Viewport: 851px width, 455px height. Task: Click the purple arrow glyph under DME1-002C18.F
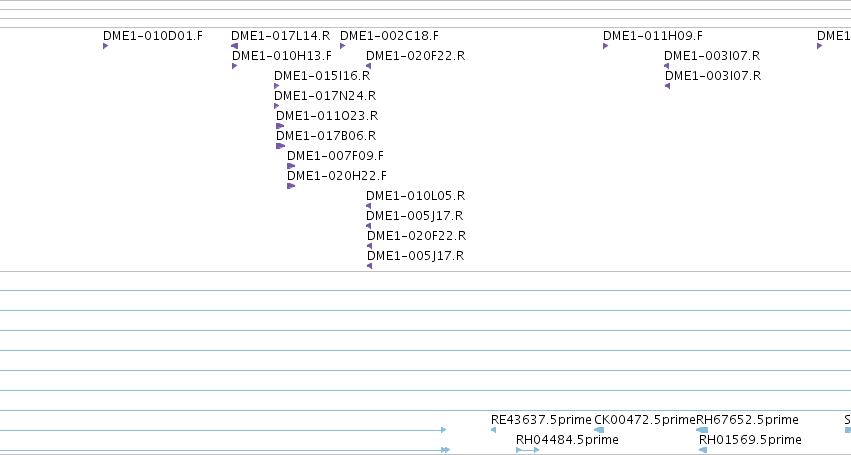tap(342, 46)
